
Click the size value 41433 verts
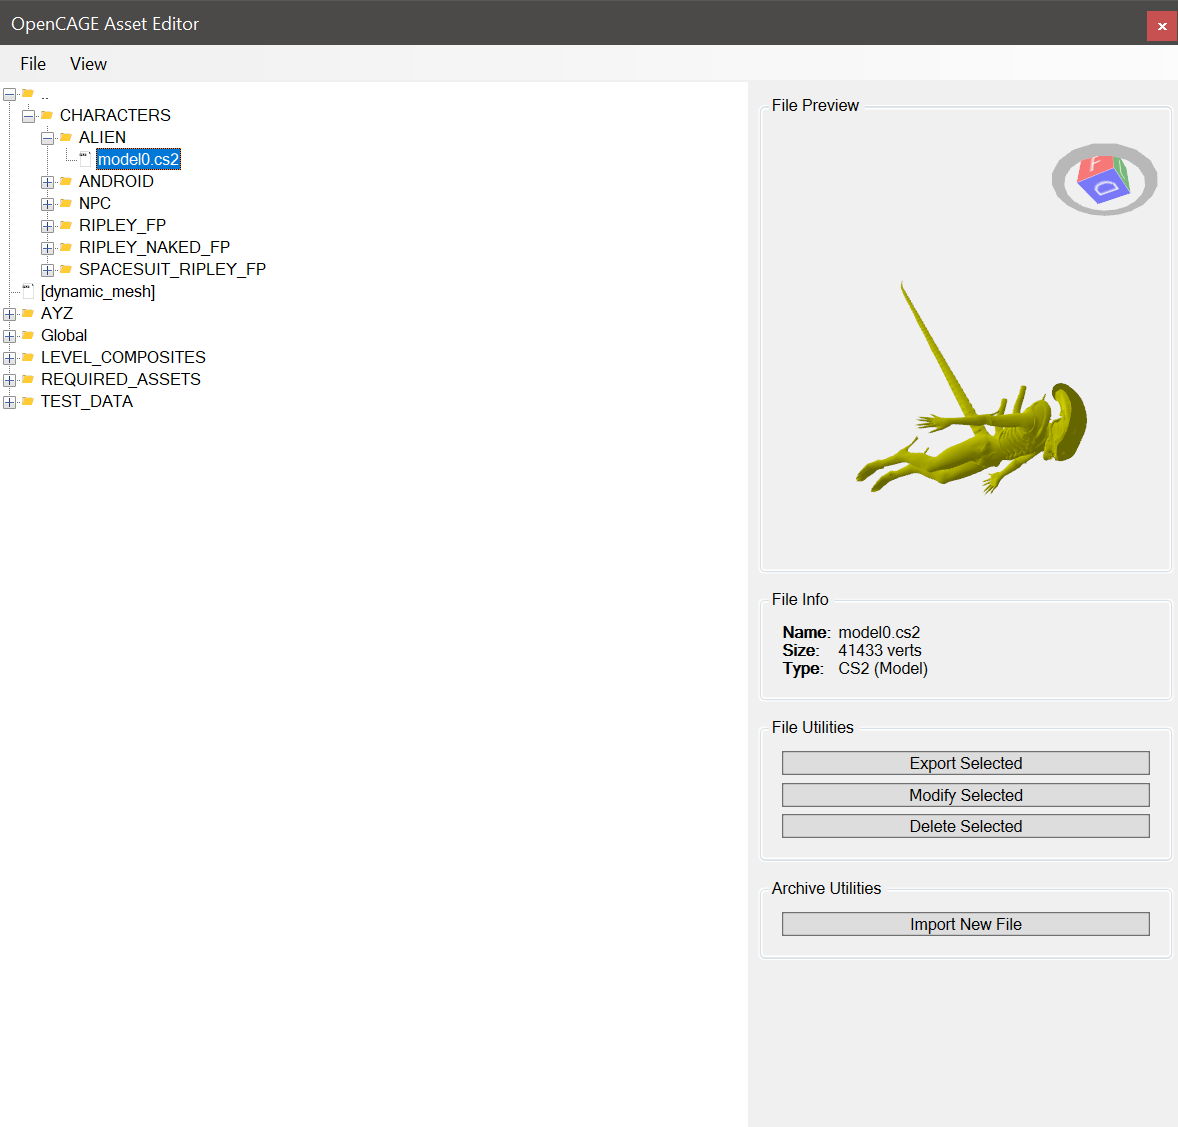[x=880, y=651]
